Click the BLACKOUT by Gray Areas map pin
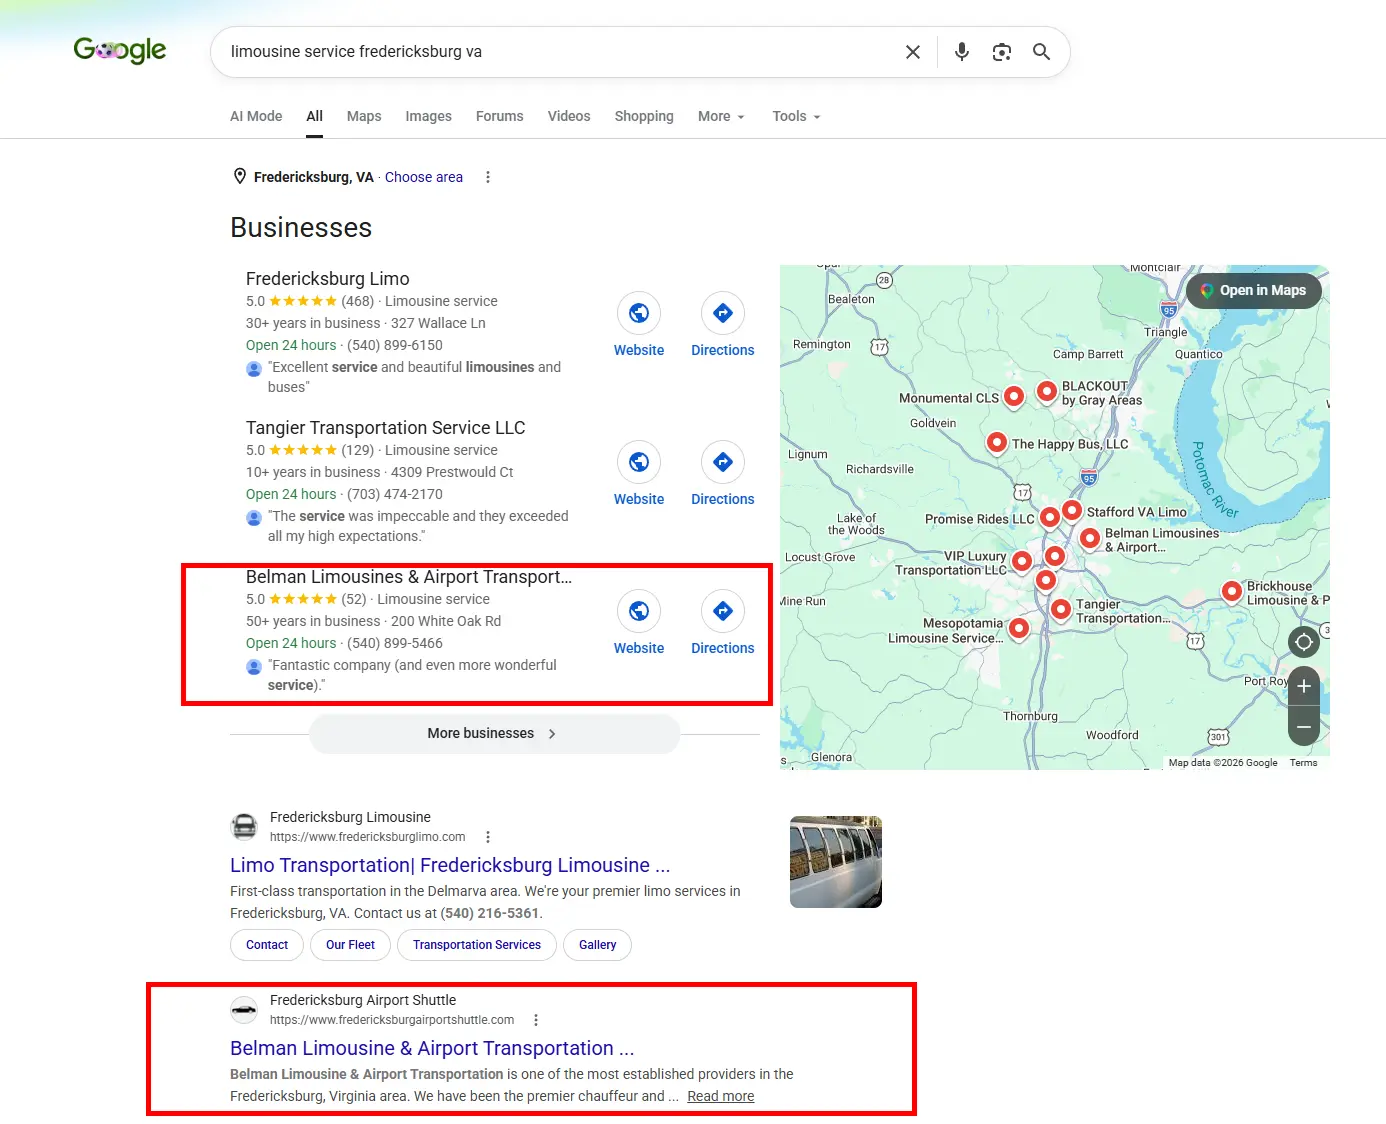Screen dimensions: 1386x1124 (x=1047, y=391)
